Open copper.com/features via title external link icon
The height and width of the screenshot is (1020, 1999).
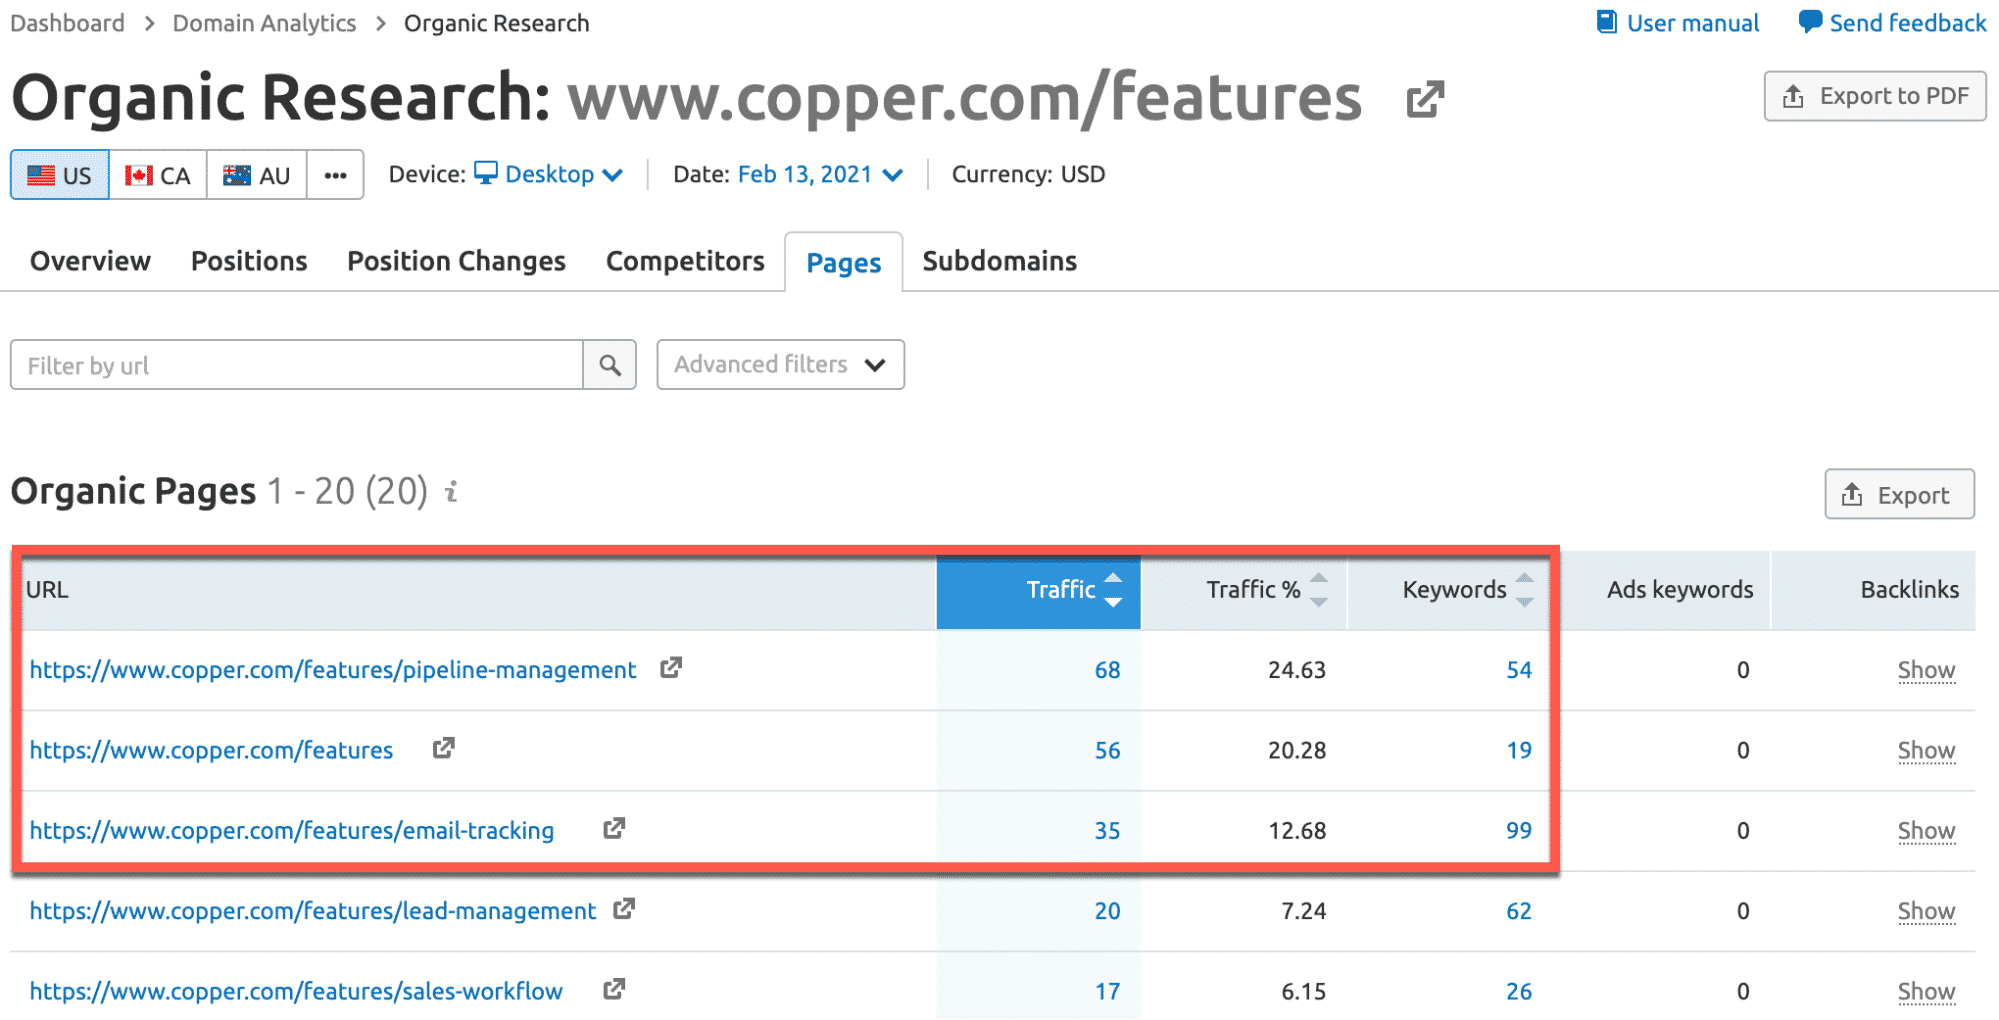click(x=1425, y=99)
